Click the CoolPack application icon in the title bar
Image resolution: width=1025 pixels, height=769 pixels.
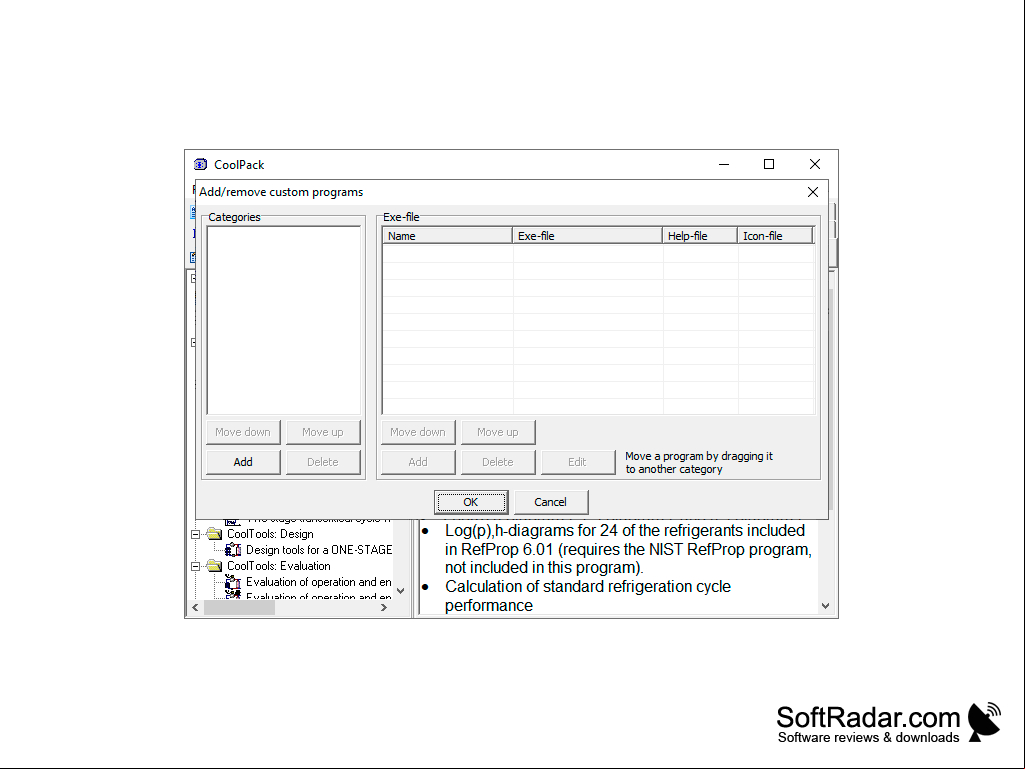200,164
